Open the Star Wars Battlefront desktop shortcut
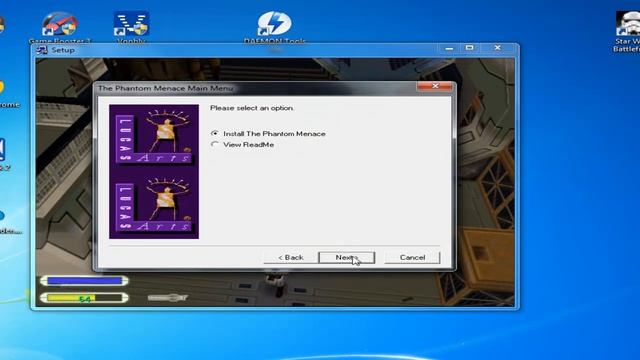 tap(628, 31)
